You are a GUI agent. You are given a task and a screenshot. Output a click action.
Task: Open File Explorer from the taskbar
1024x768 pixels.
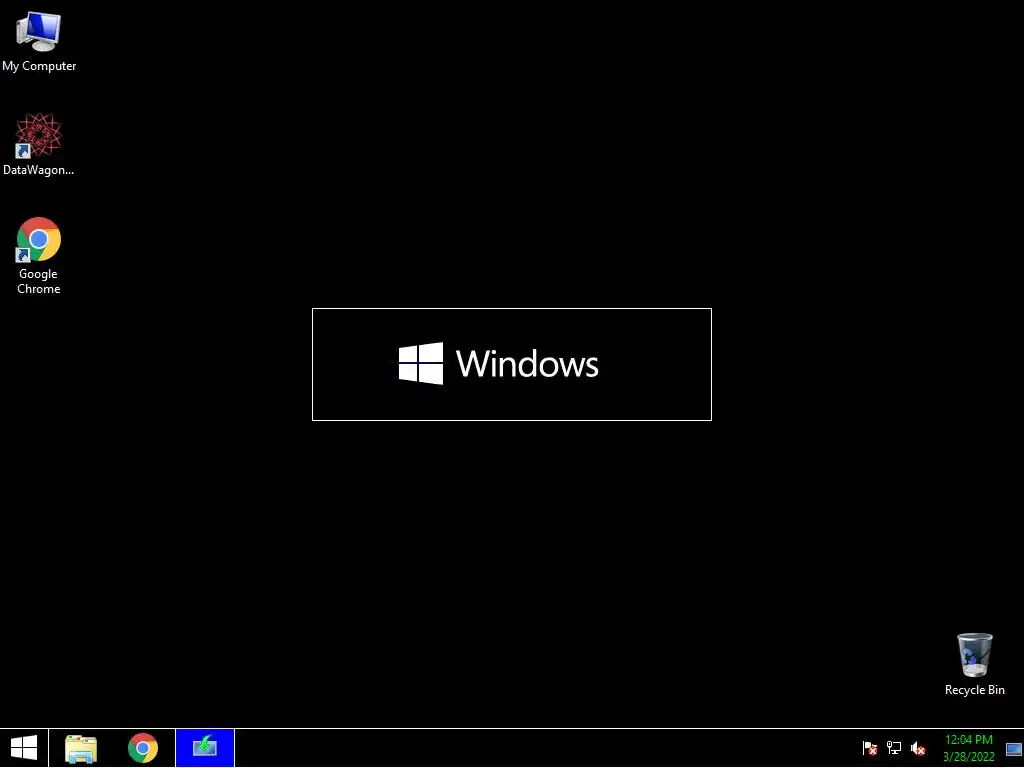pos(81,748)
